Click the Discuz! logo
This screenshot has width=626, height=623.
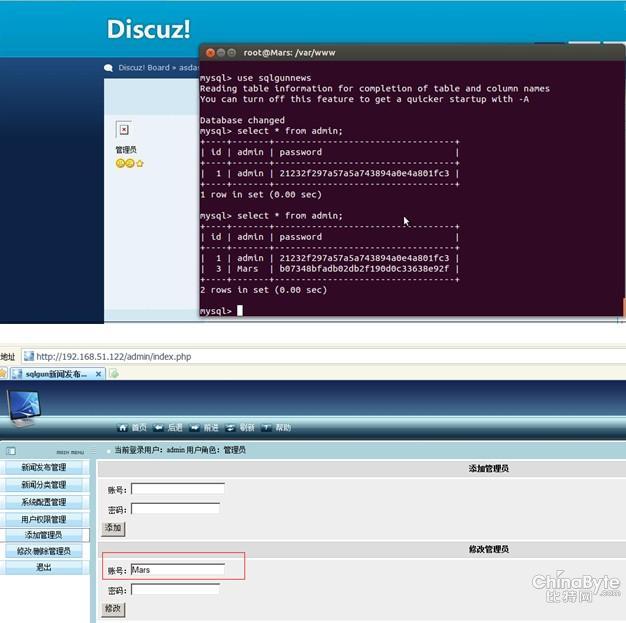148,29
